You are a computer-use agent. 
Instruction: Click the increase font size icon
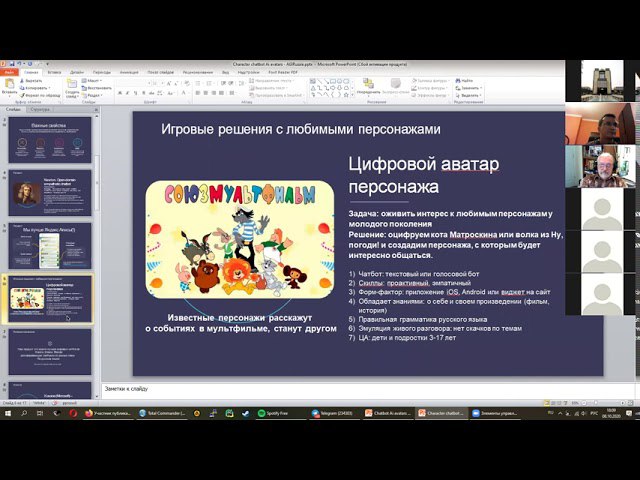point(169,84)
